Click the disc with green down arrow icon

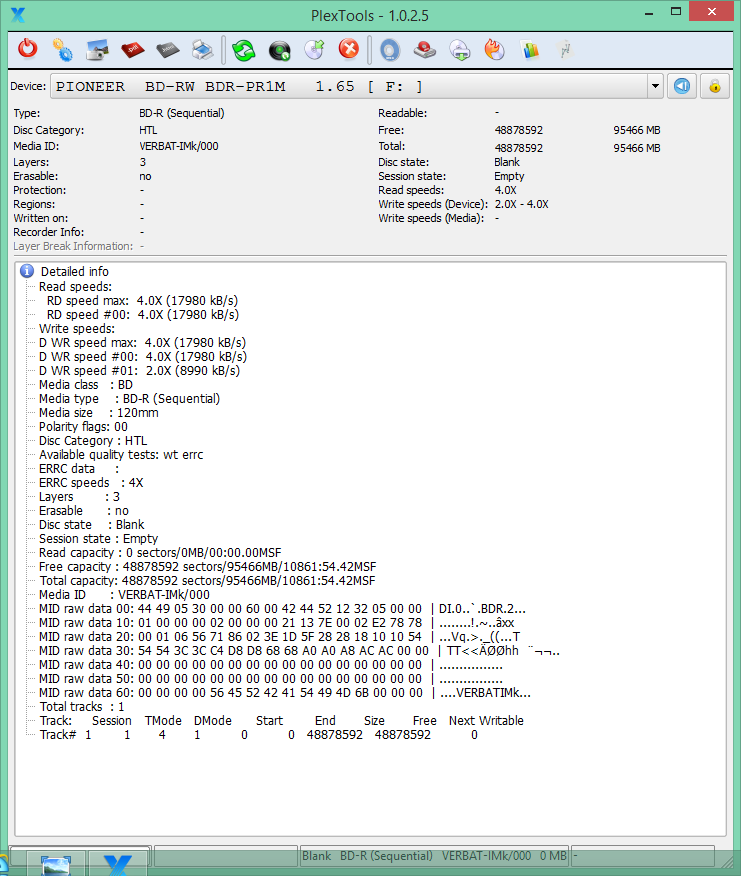tap(460, 50)
